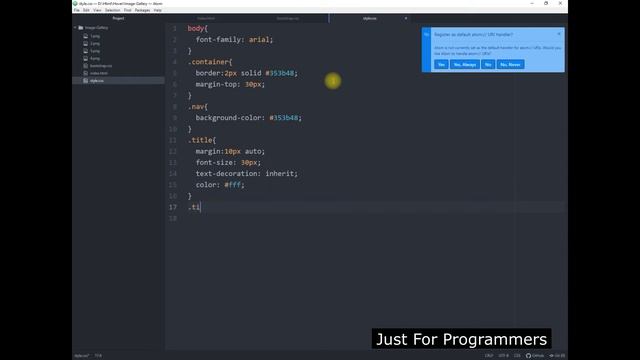The height and width of the screenshot is (360, 640).
Task: Switch to the style.css editor tab
Action: point(370,18)
